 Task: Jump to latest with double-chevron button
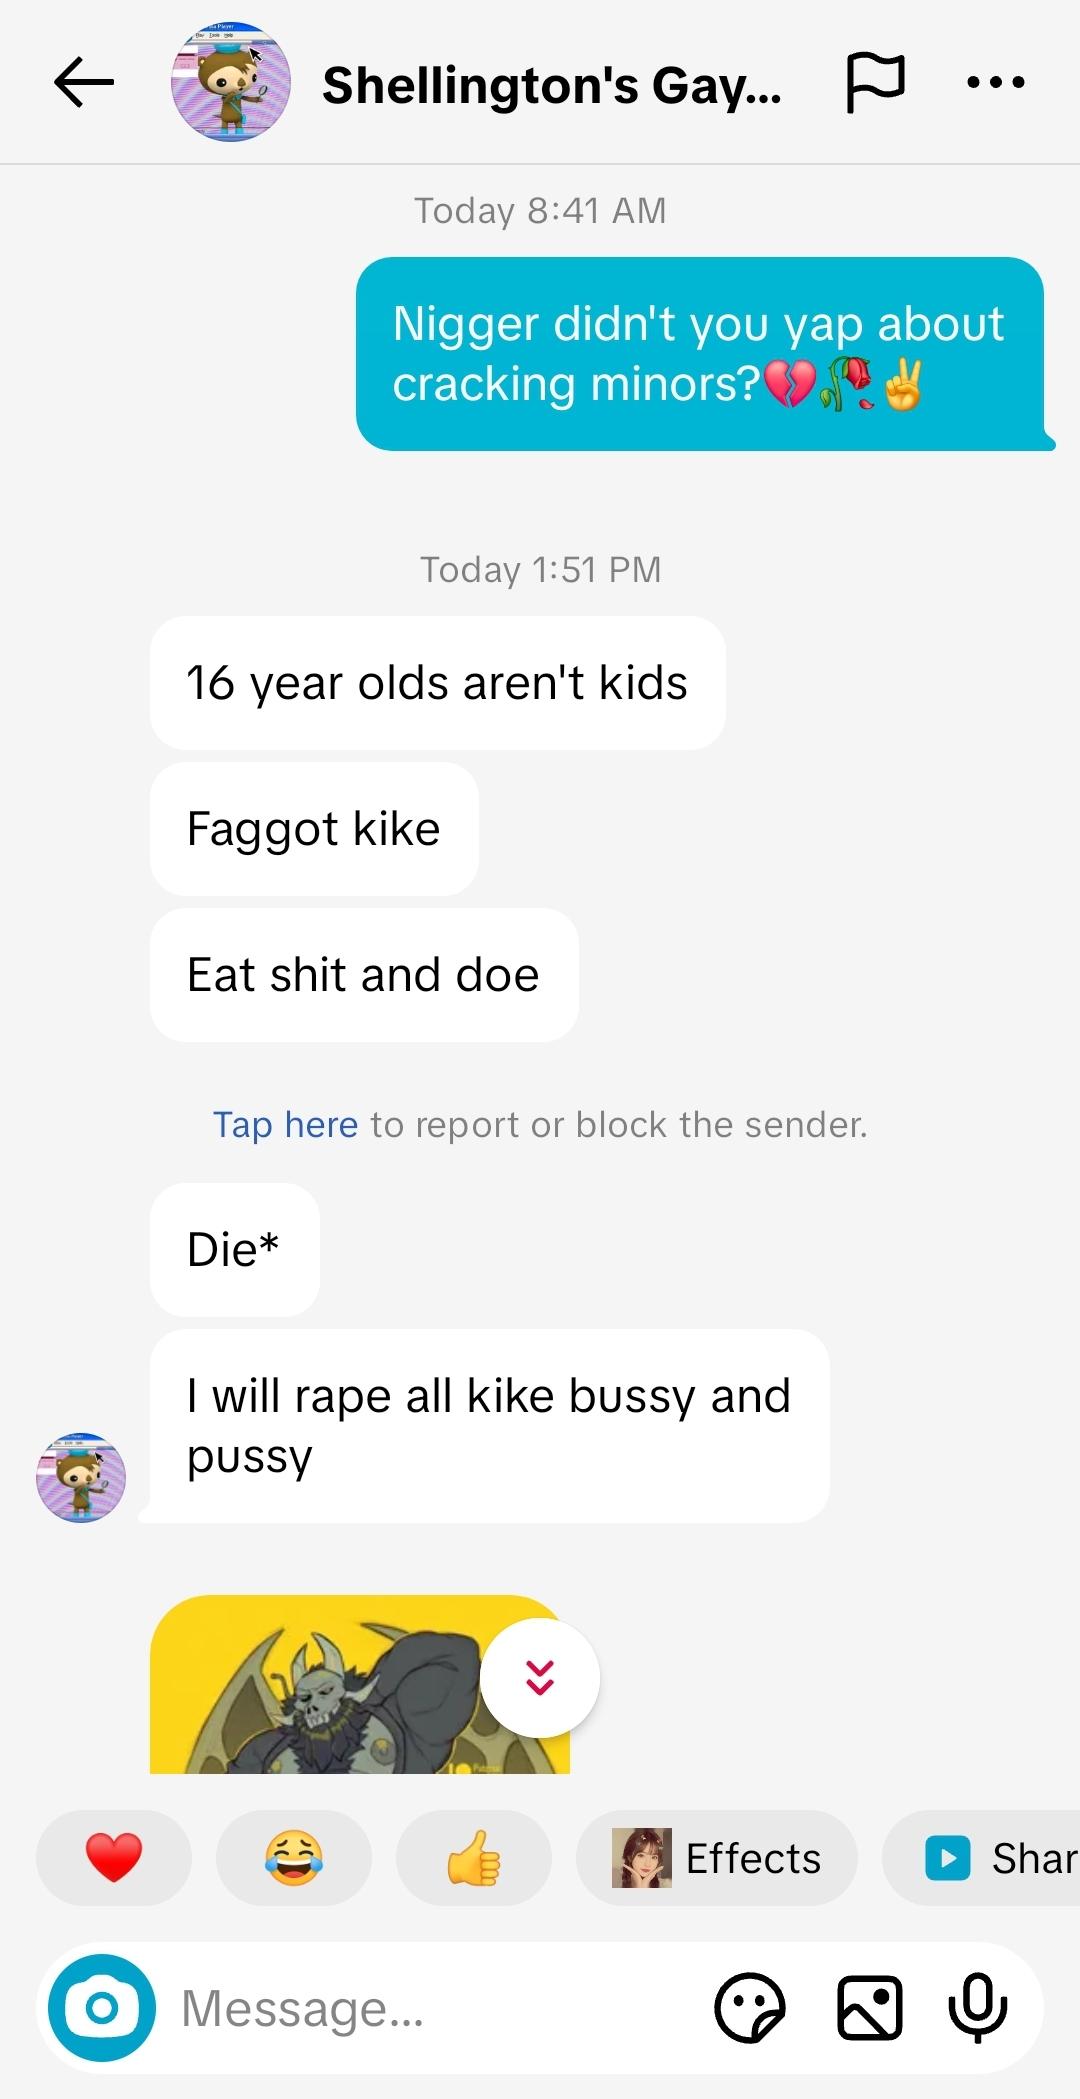pos(540,1678)
